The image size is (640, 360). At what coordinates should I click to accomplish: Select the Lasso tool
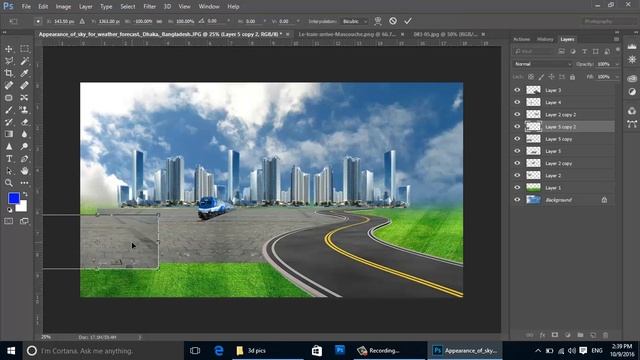9,61
